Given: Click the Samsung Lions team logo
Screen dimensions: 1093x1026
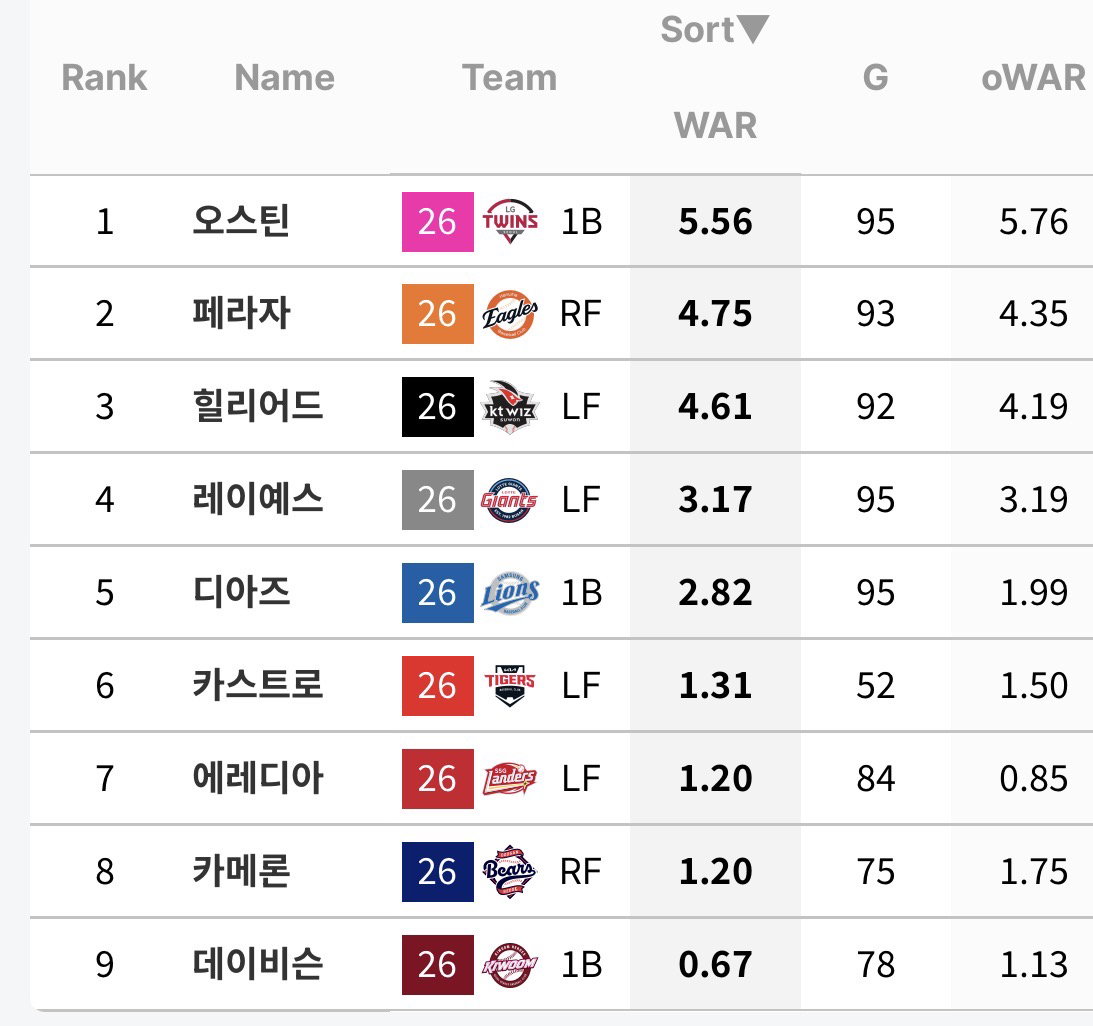Looking at the screenshot, I should coord(510,593).
